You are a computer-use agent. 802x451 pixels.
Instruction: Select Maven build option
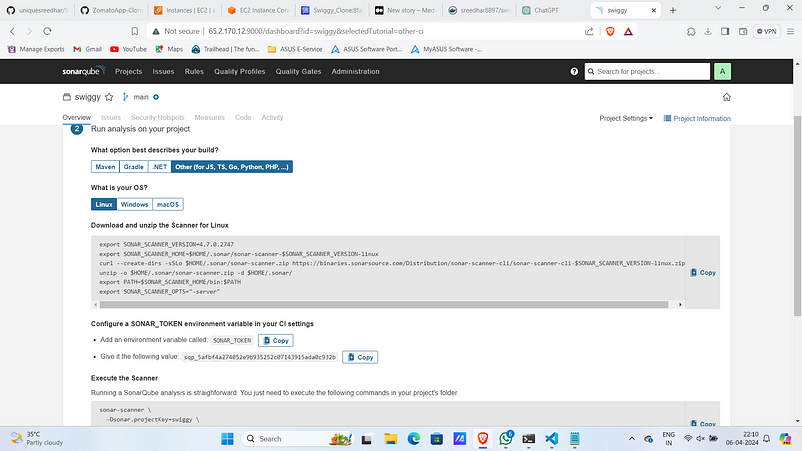pos(105,167)
